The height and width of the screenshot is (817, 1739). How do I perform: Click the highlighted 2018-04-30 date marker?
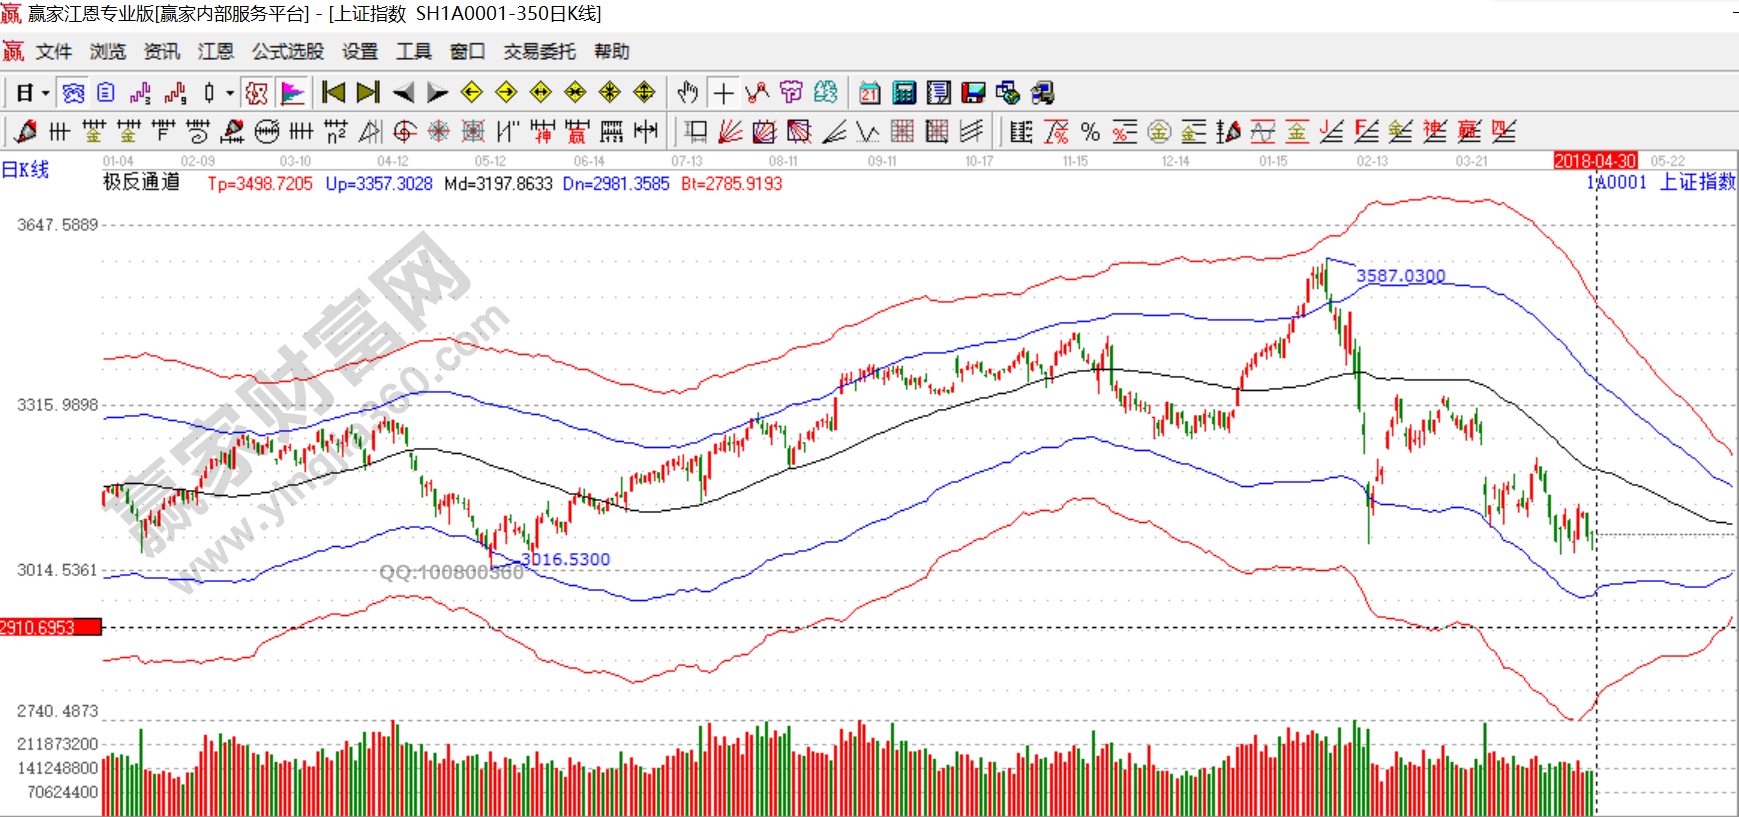coord(1594,161)
